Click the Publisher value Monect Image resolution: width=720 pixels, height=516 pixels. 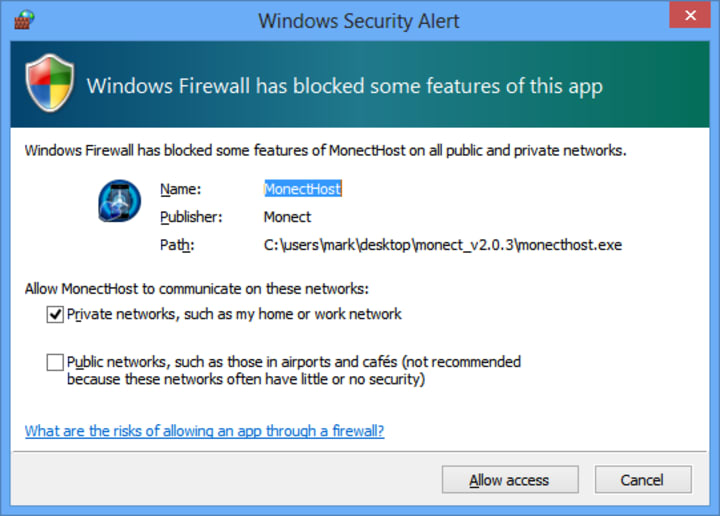(x=287, y=216)
